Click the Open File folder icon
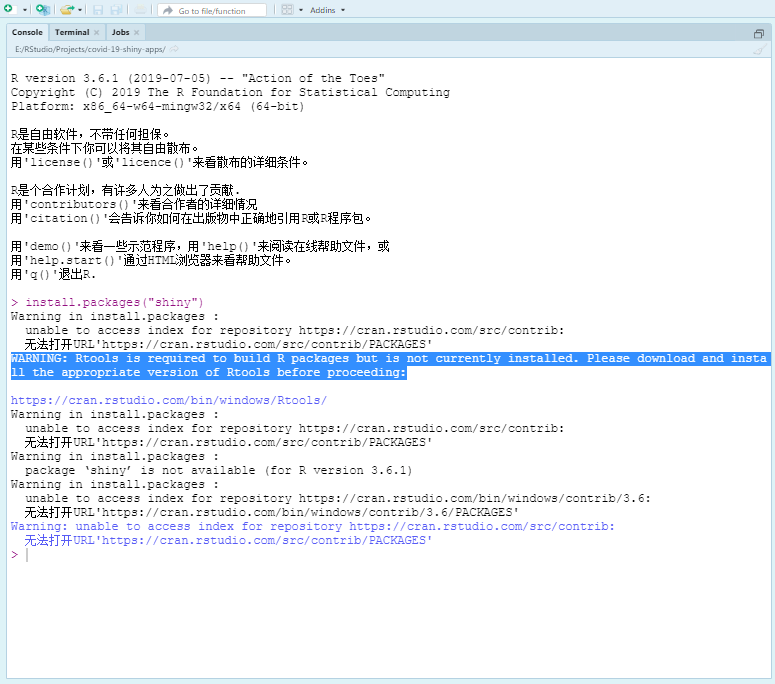 (67, 9)
